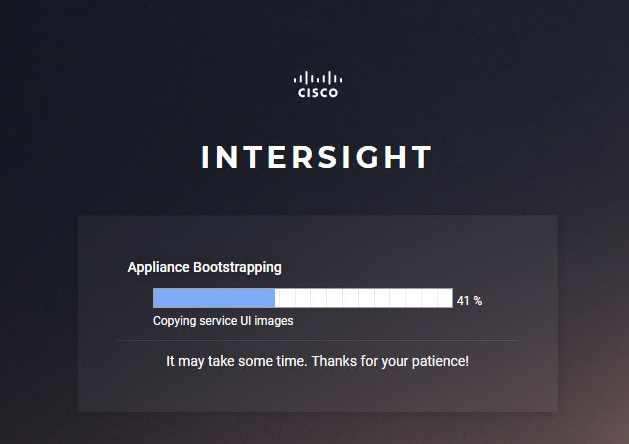Click the first letter 'I' of INTERSIGHT

[x=206, y=158]
